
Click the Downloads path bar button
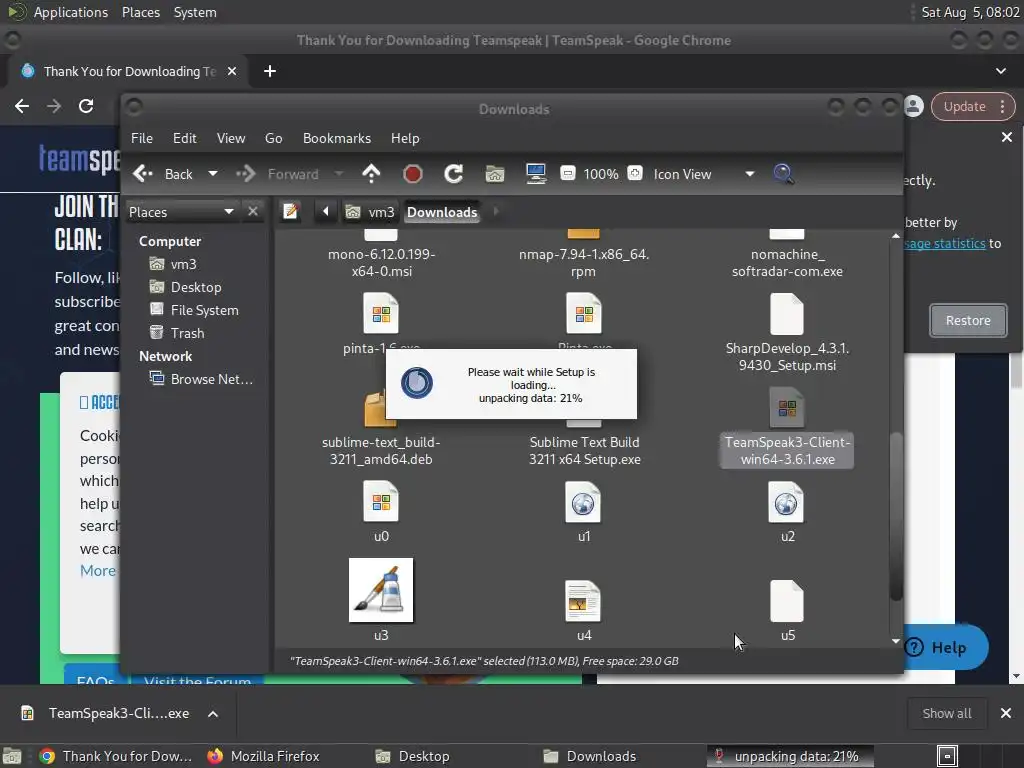click(x=442, y=212)
